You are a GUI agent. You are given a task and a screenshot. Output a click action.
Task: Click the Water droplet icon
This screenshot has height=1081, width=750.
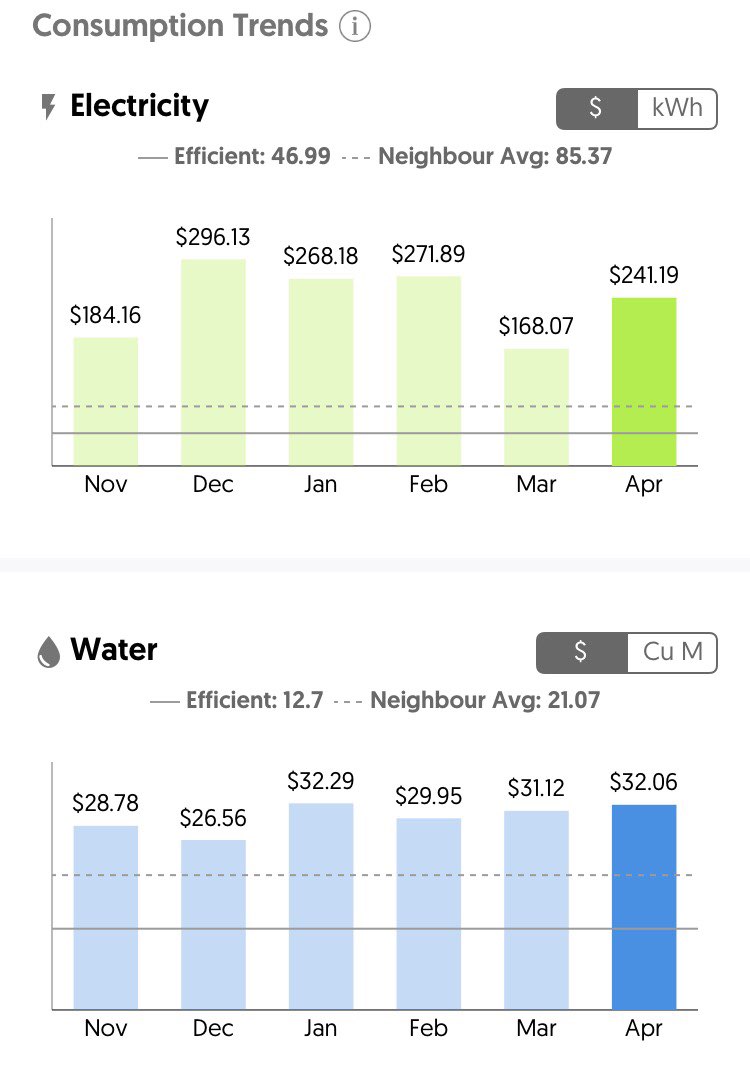pos(48,652)
